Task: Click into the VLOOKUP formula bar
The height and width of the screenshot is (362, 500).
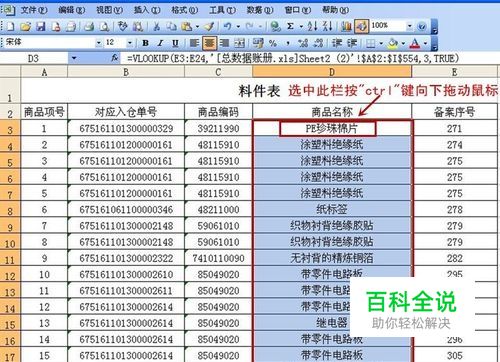Action: pyautogui.click(x=310, y=58)
